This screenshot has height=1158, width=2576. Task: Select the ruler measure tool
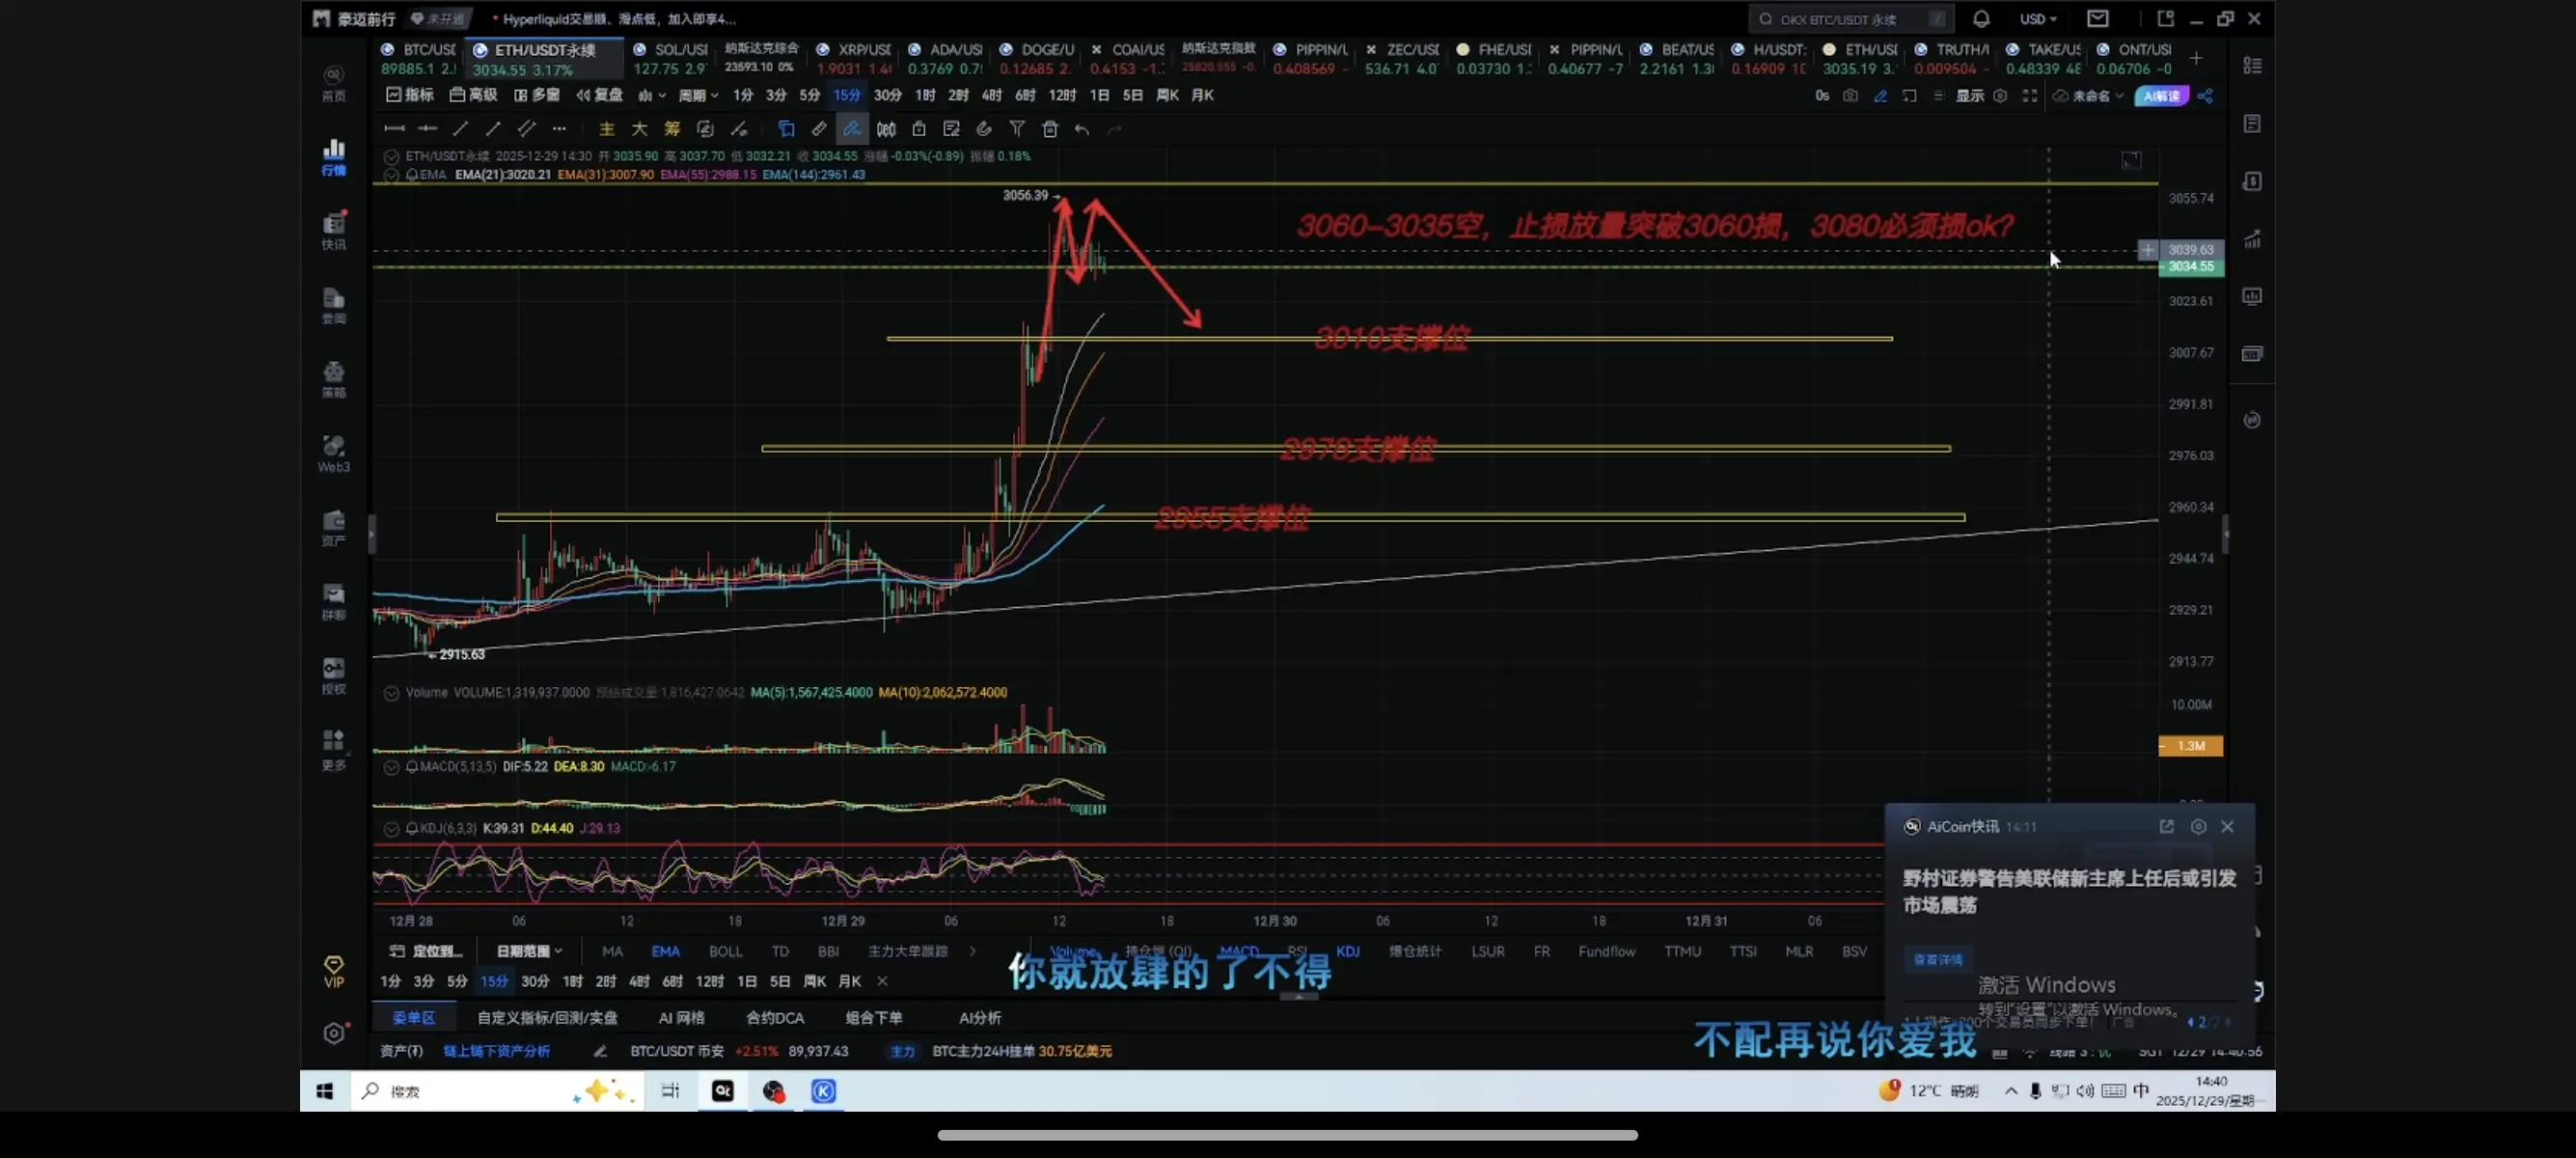(x=819, y=129)
